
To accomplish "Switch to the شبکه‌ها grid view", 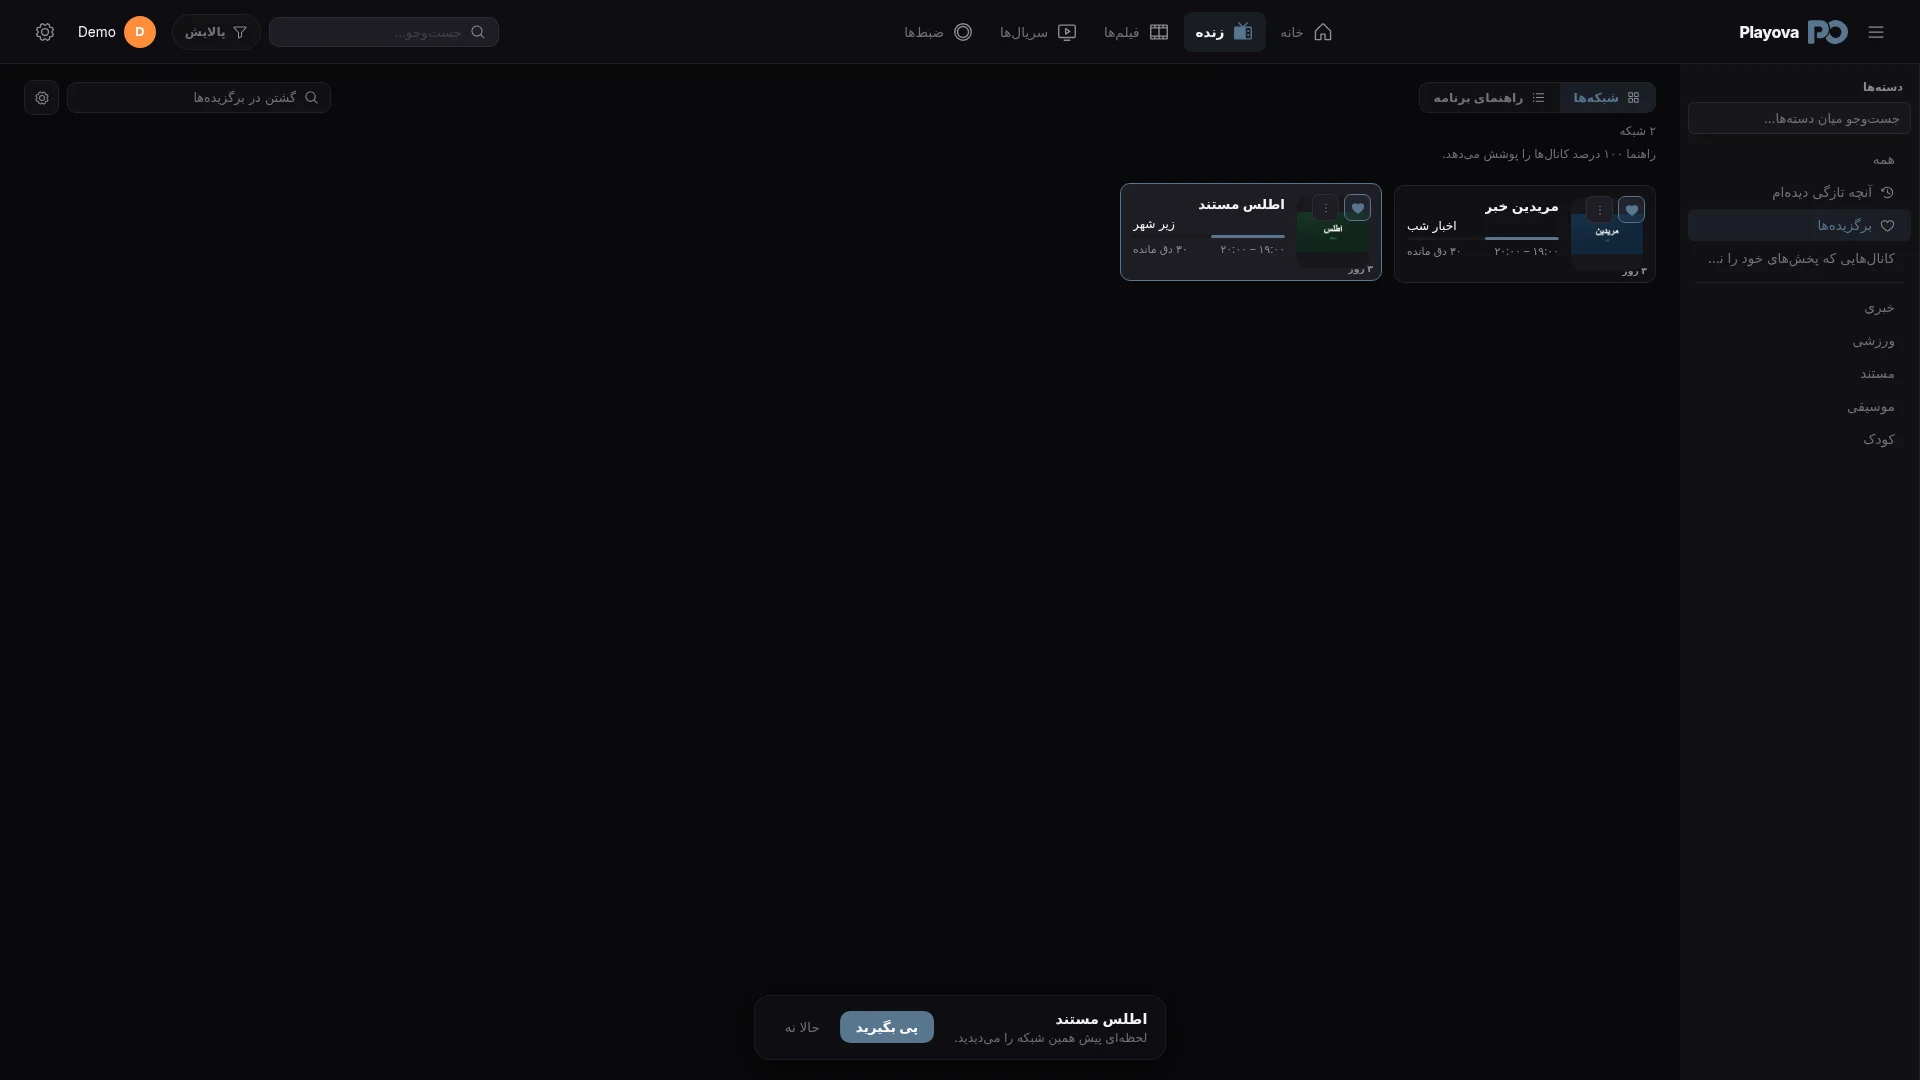I will 1607,97.
